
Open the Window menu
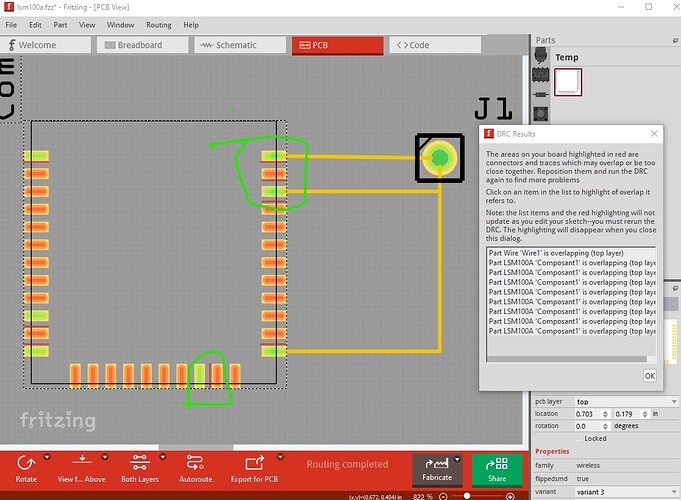[x=120, y=25]
